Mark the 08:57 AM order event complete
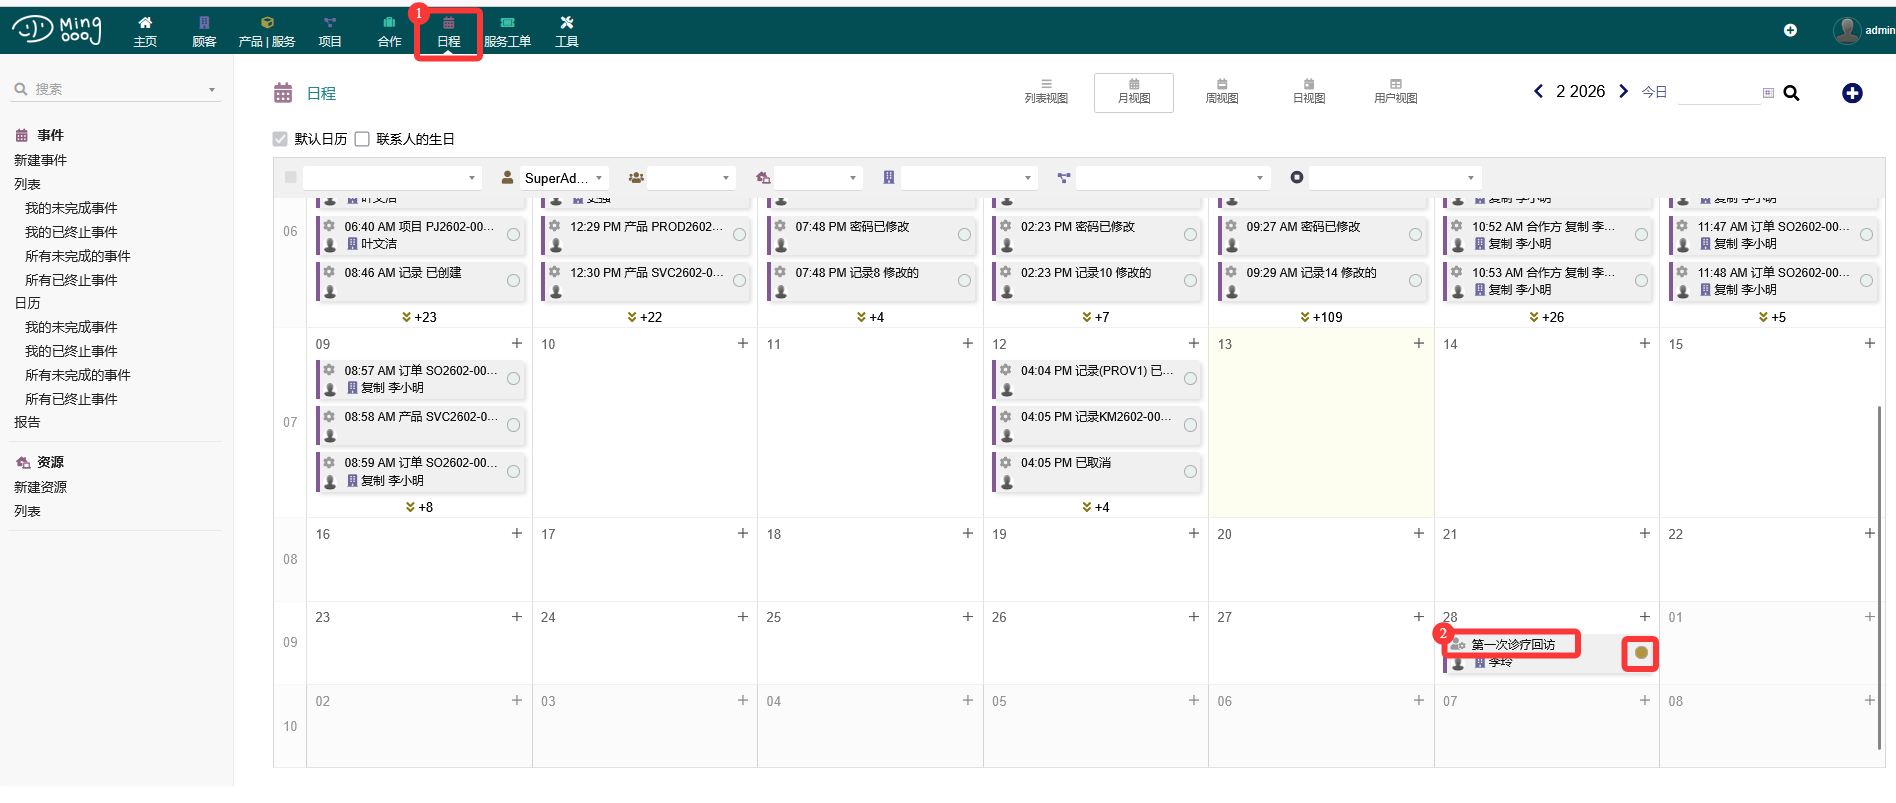 [513, 379]
